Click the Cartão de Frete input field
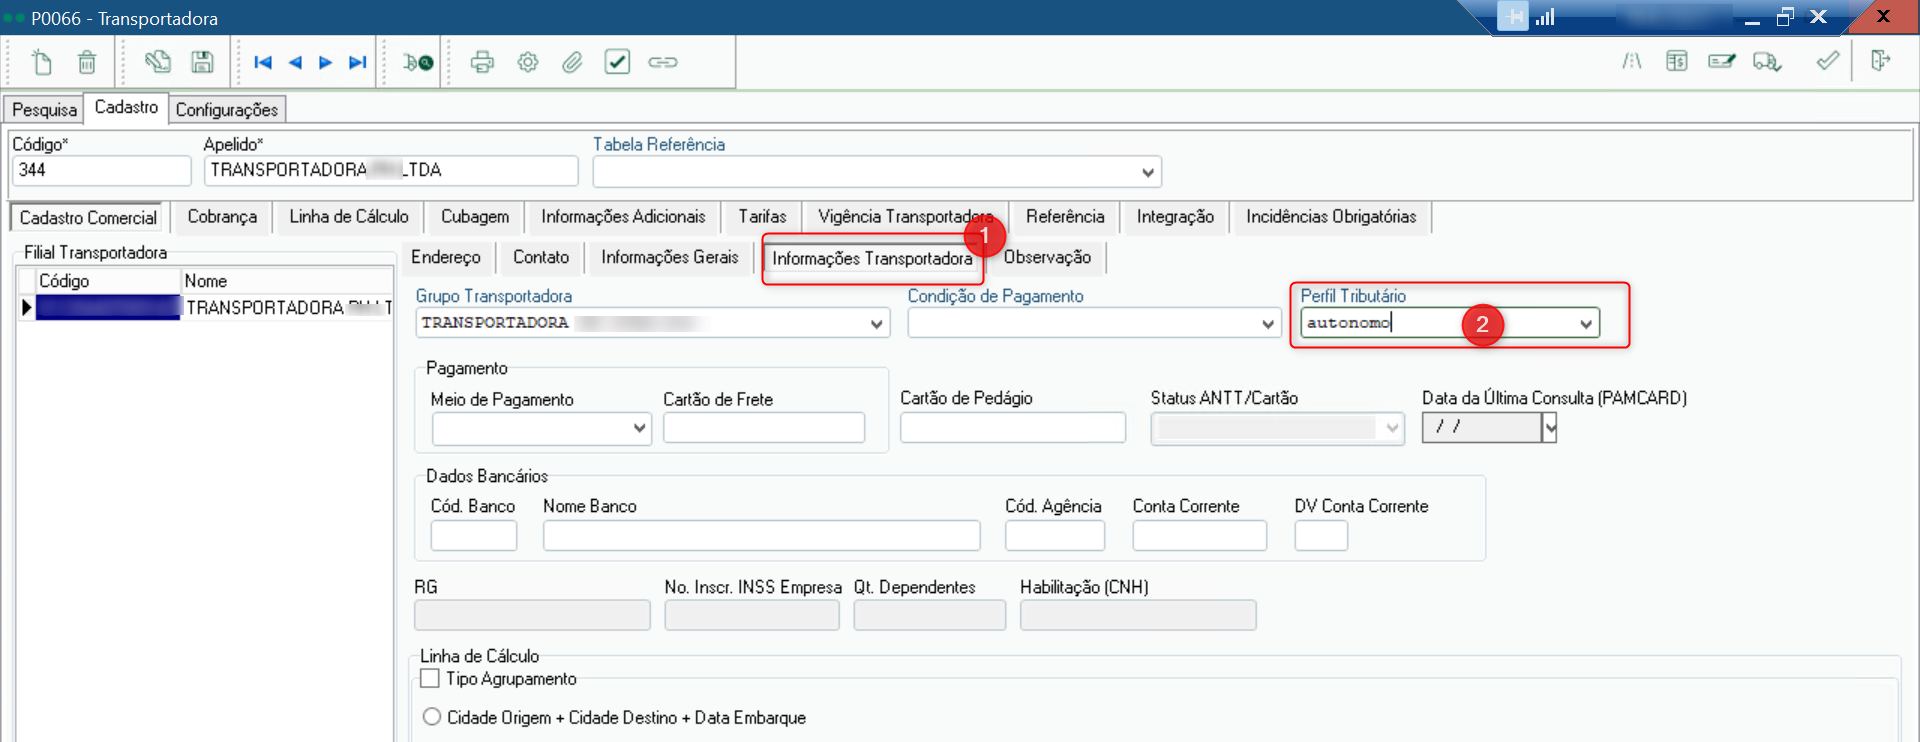Image resolution: width=1920 pixels, height=742 pixels. (x=764, y=428)
